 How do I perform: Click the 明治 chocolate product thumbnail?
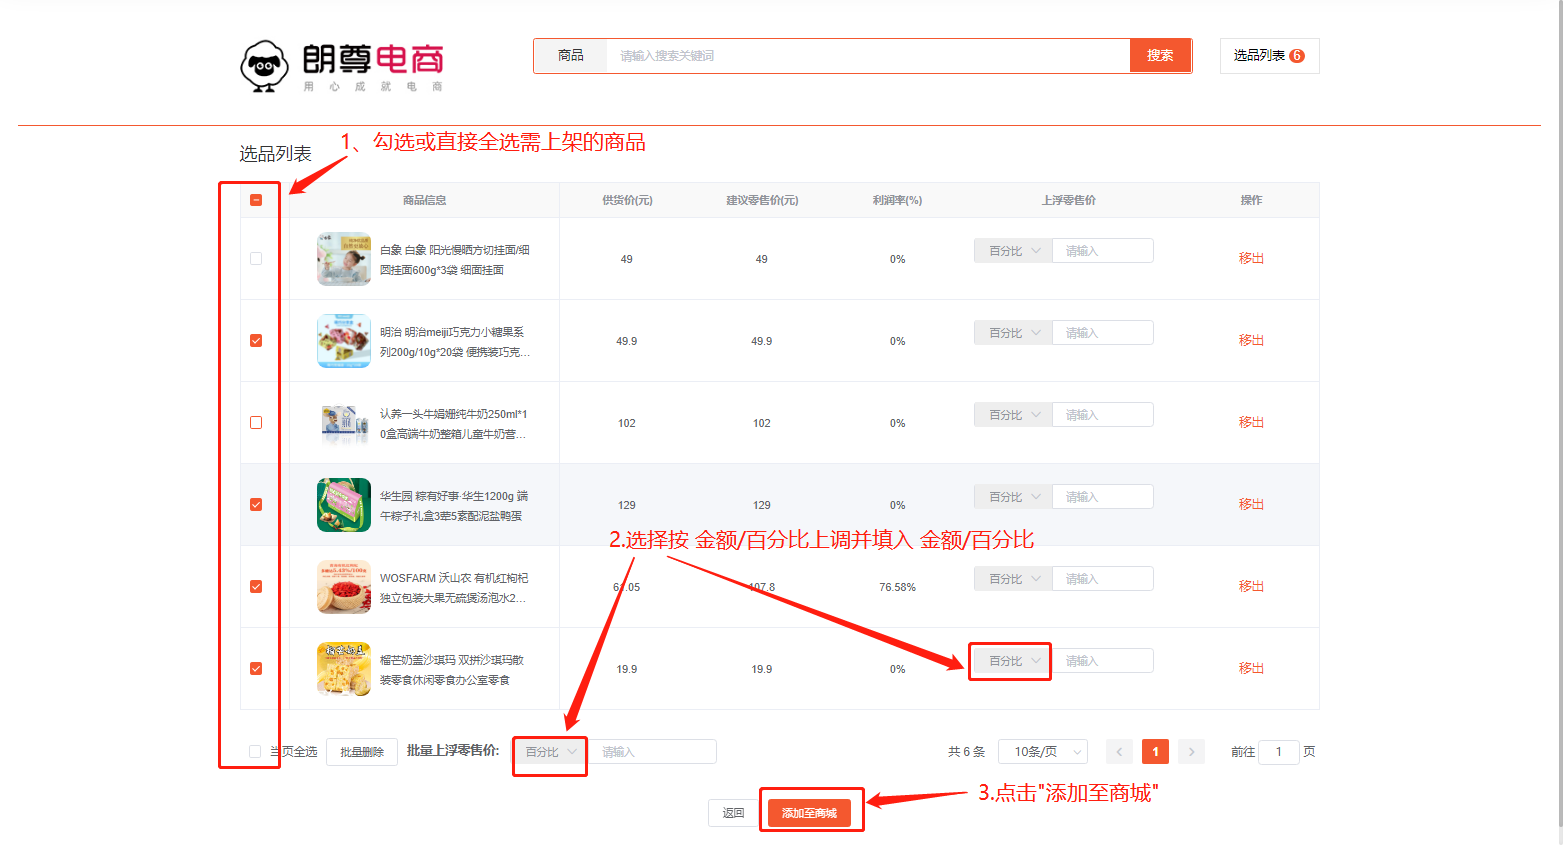coord(343,341)
